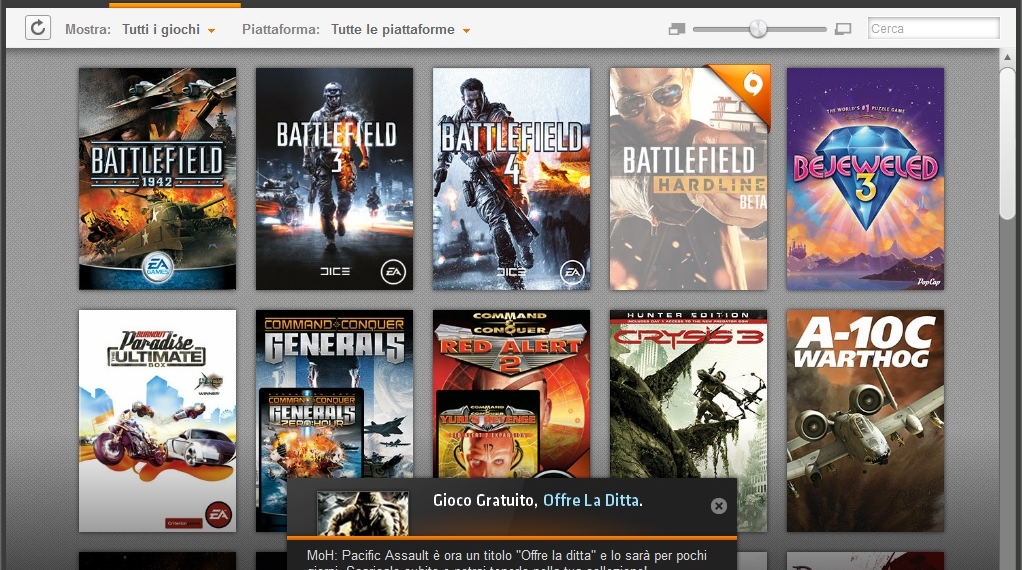Select the Battlefield Hardline Beta cover
This screenshot has width=1022, height=570.
click(x=688, y=178)
